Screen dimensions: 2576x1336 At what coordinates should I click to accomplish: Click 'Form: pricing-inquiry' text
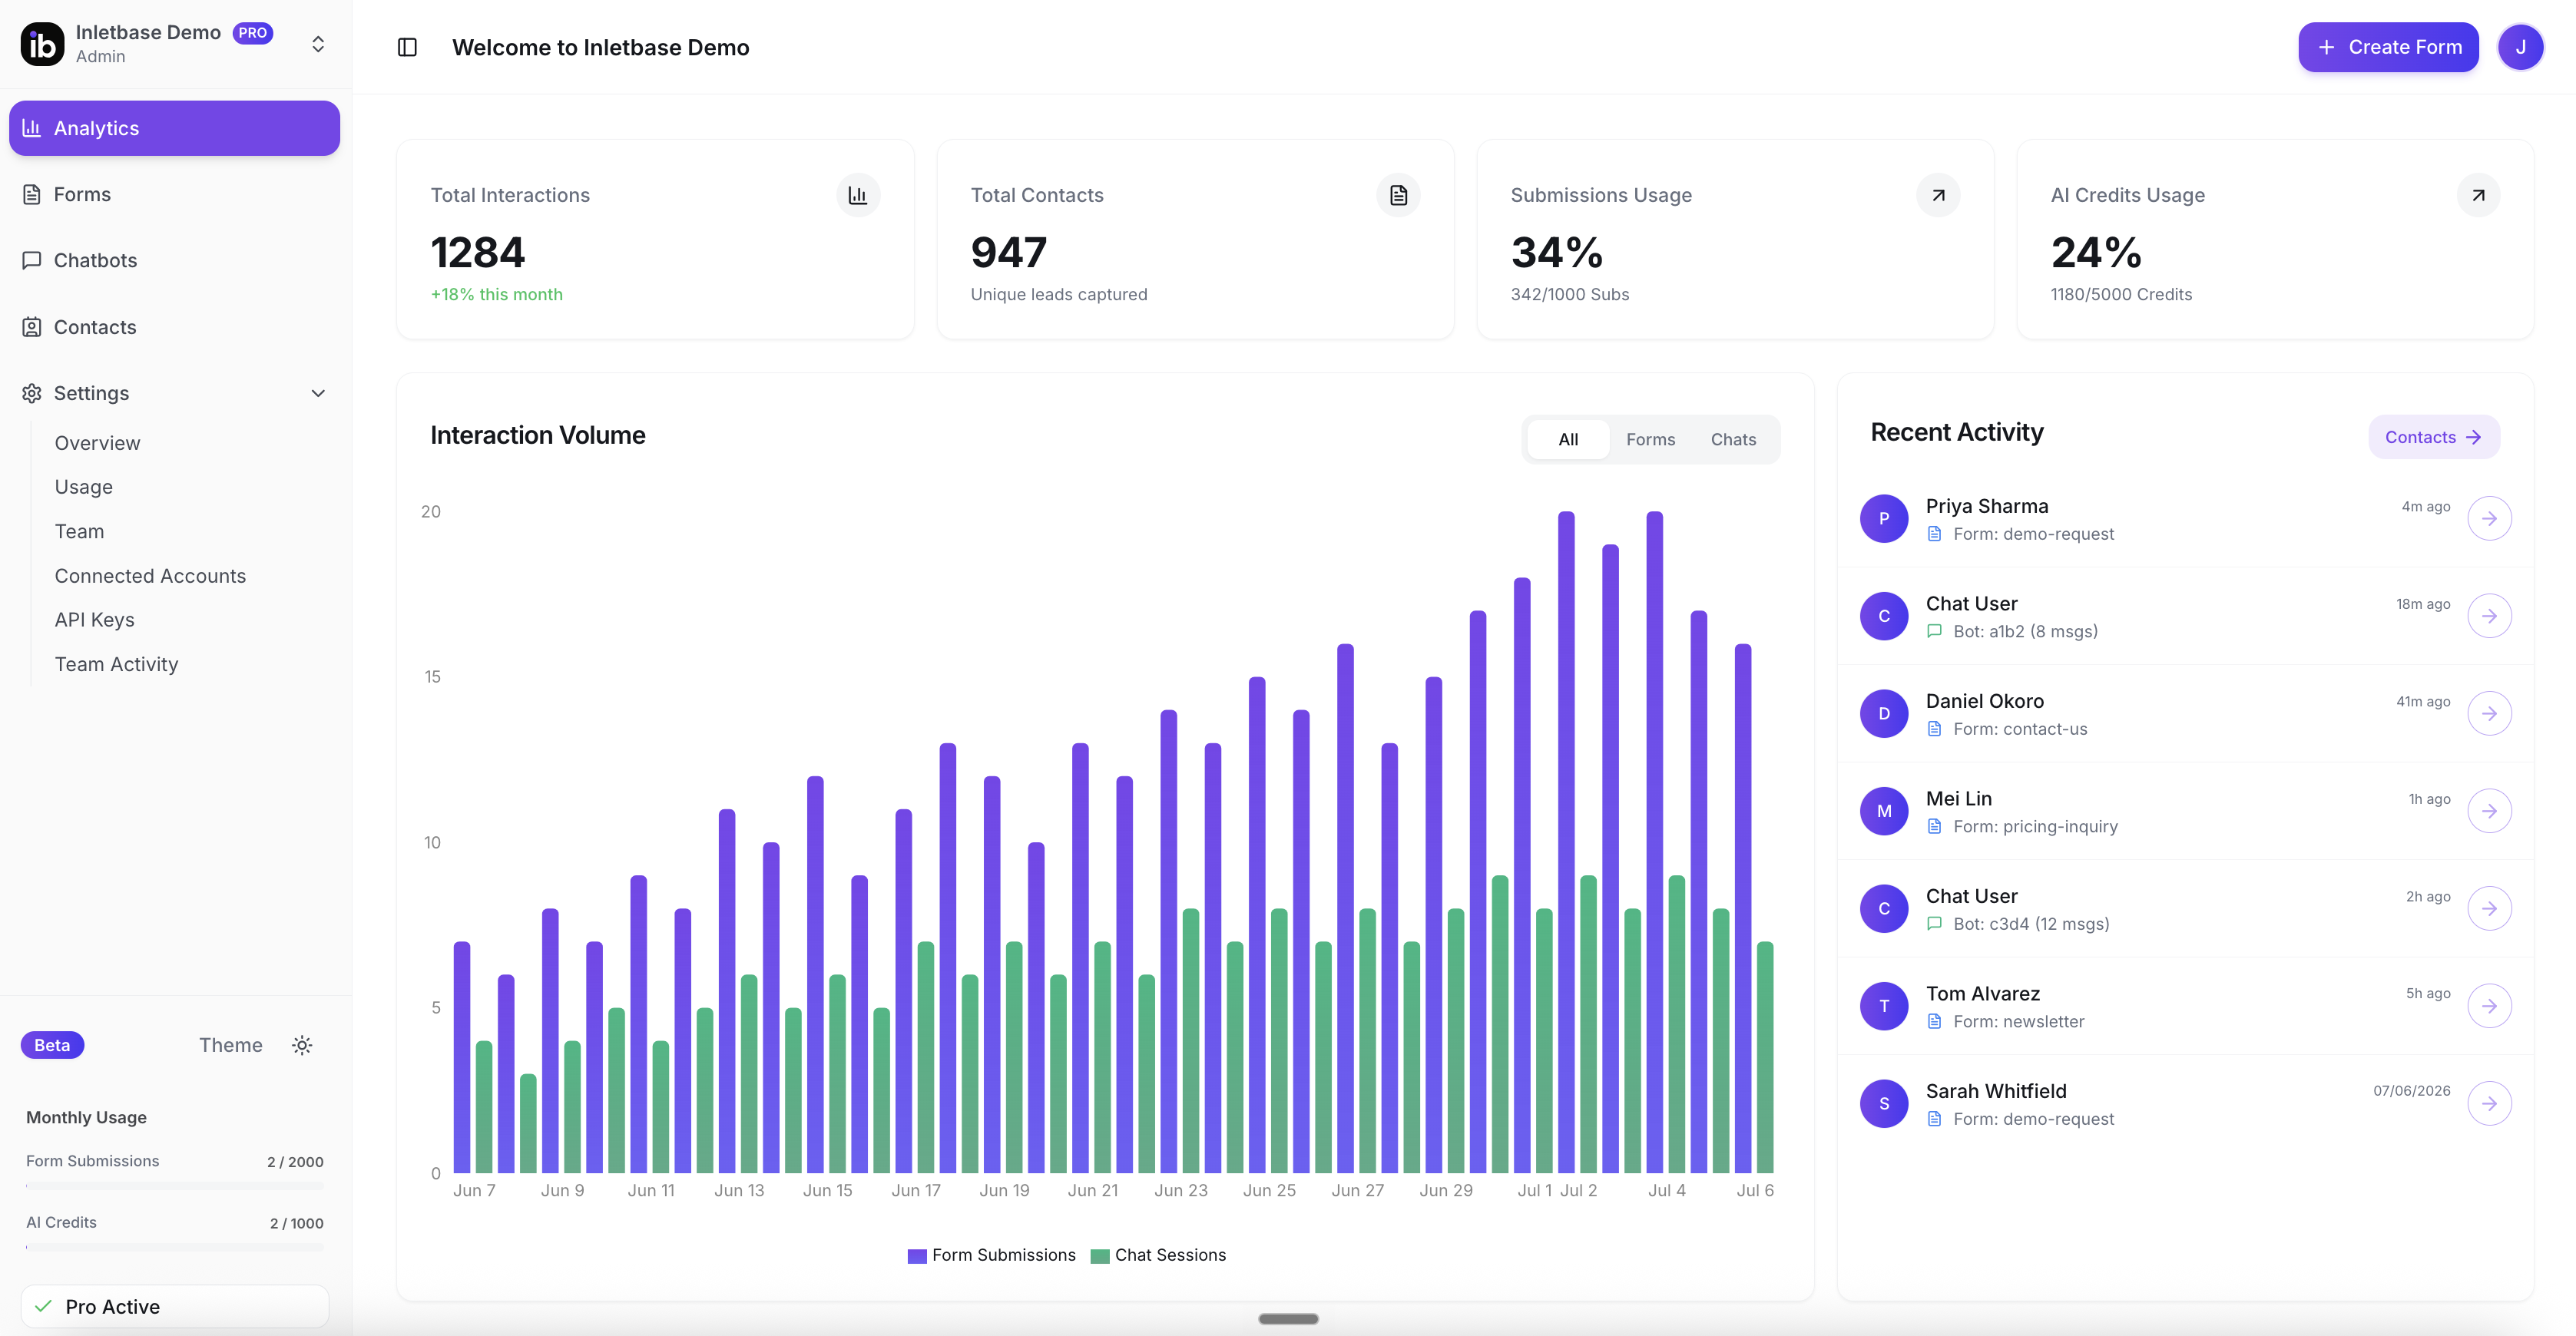[x=2035, y=826]
